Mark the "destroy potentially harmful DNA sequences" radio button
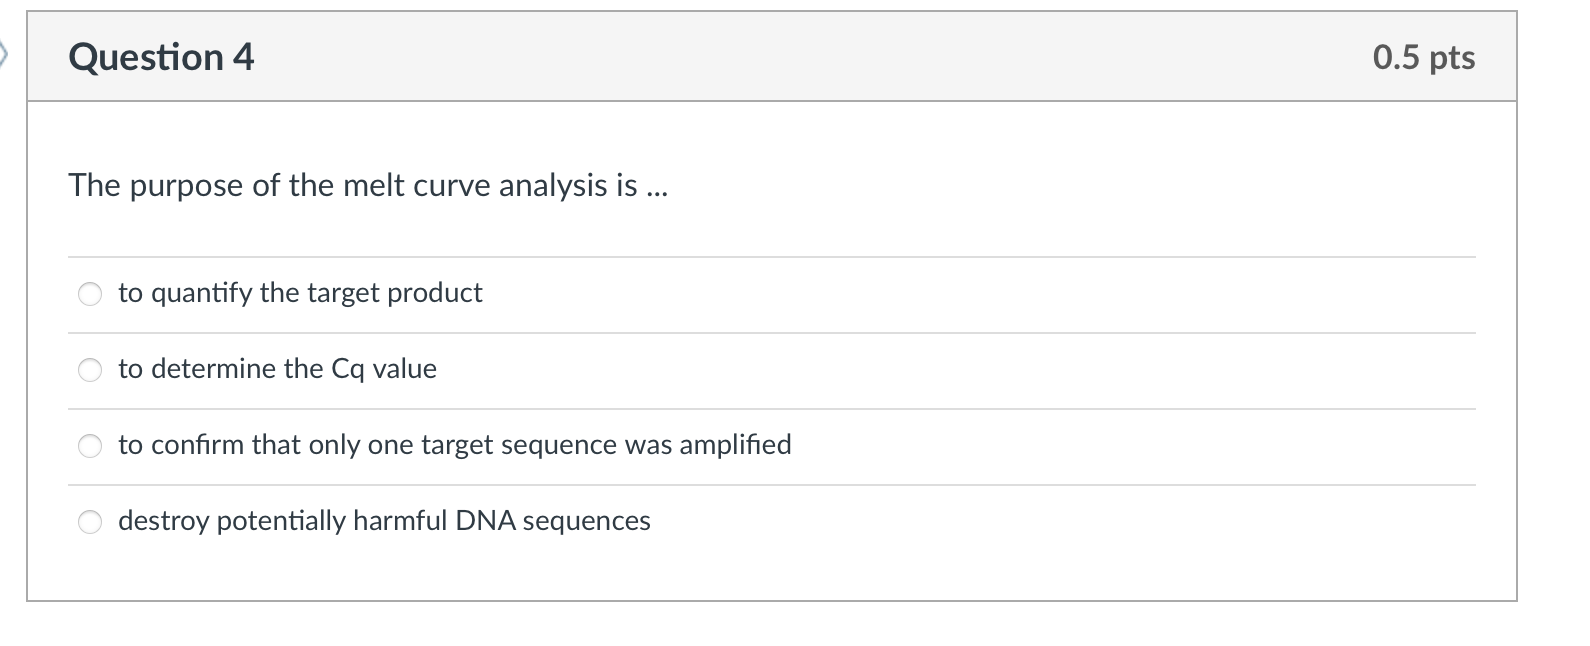1590x646 pixels. click(90, 522)
